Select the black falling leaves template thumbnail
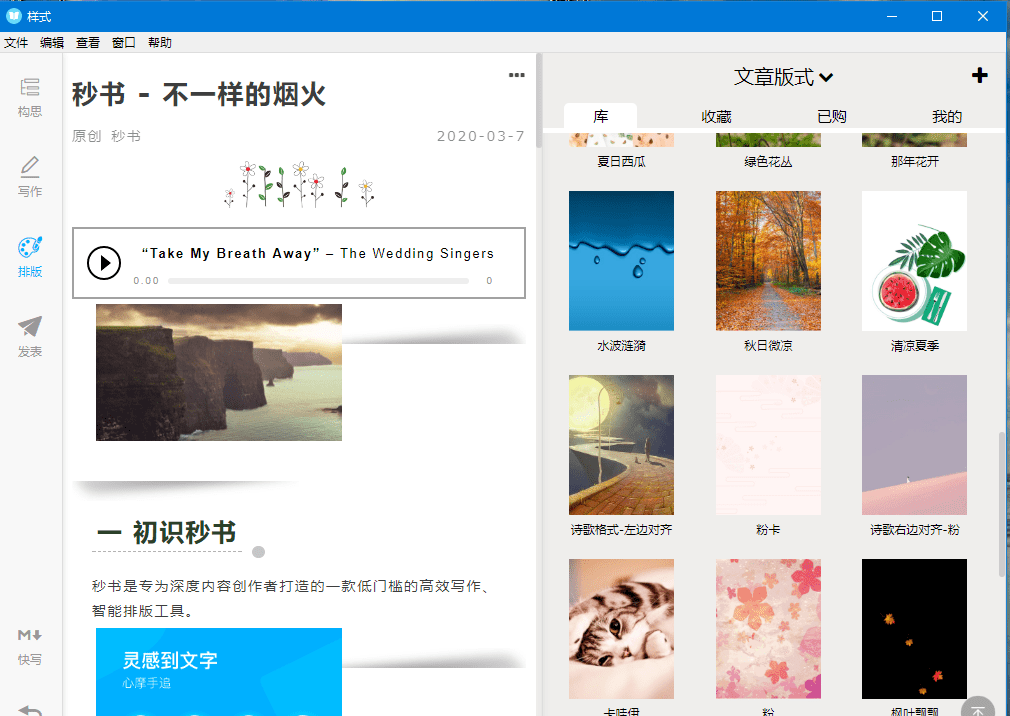This screenshot has width=1010, height=716. click(x=914, y=629)
